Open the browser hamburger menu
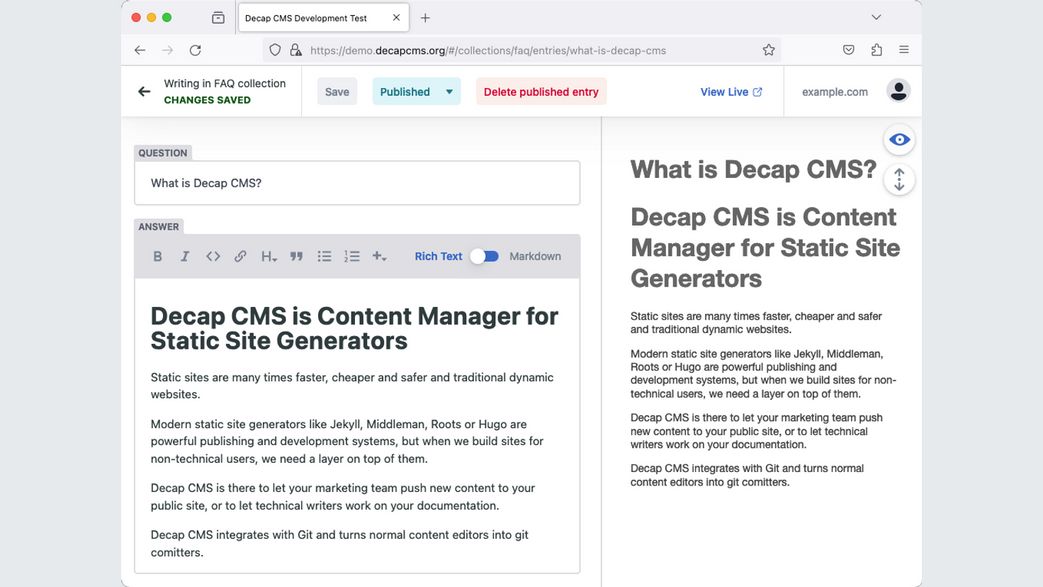Screen dimensions: 1043x587 [904, 50]
